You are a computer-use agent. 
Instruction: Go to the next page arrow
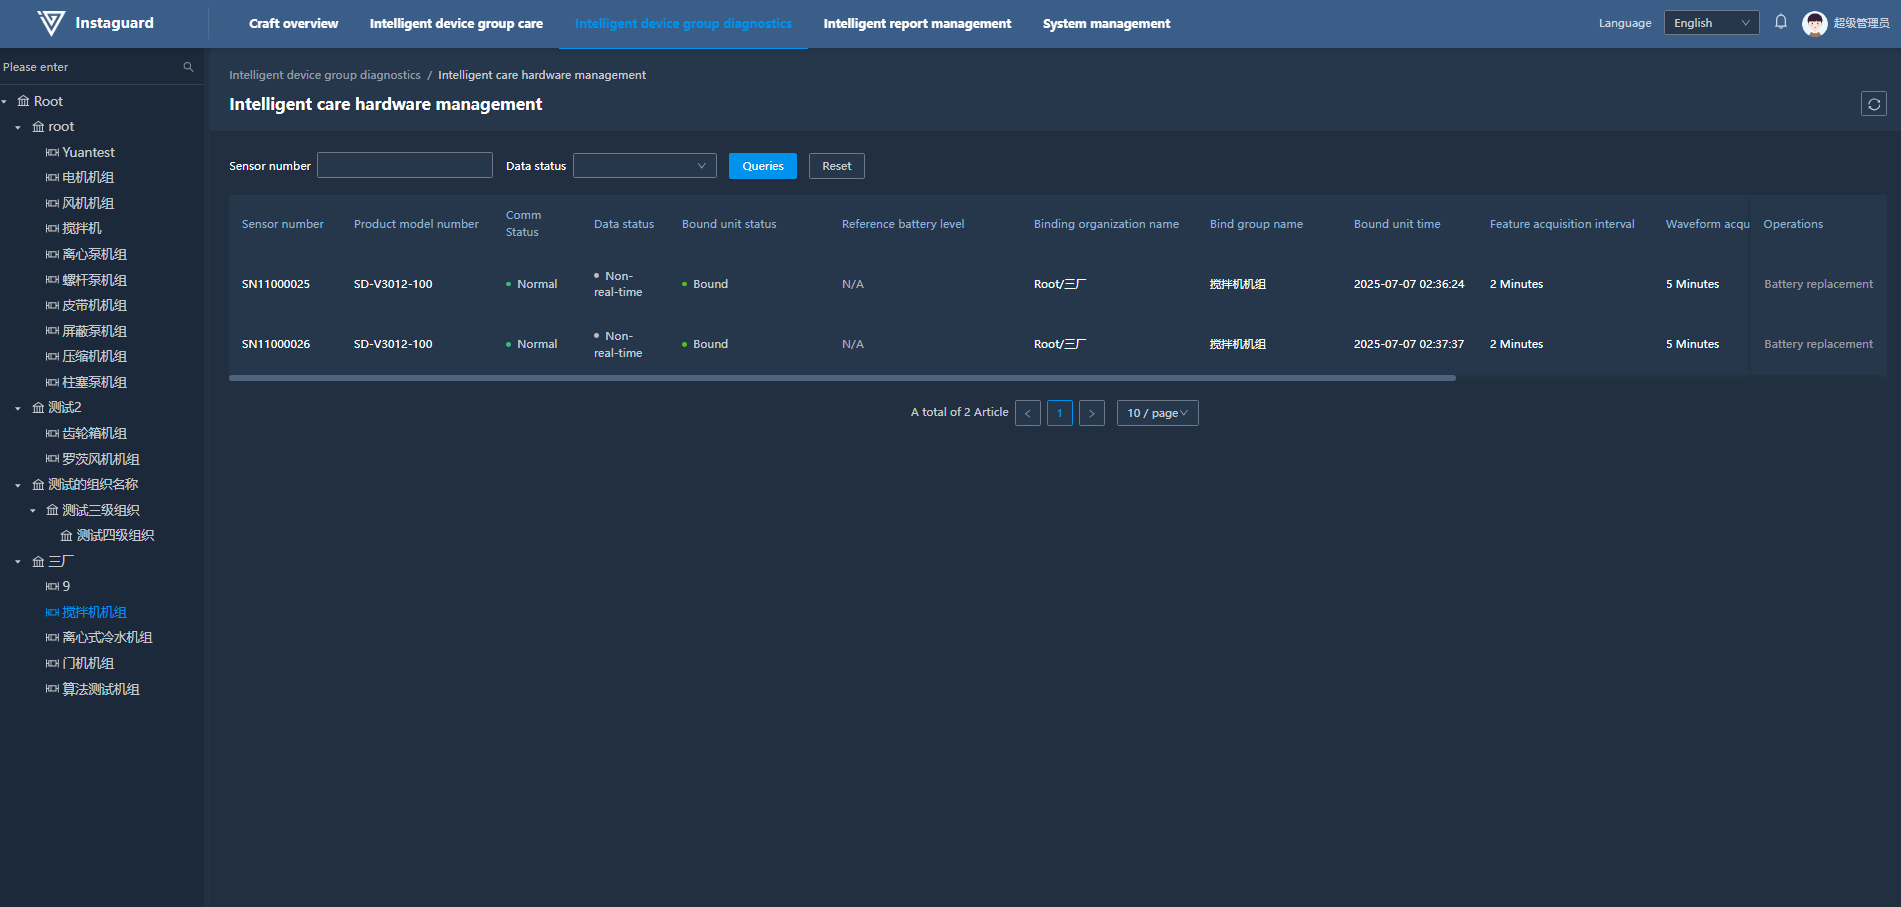point(1091,413)
